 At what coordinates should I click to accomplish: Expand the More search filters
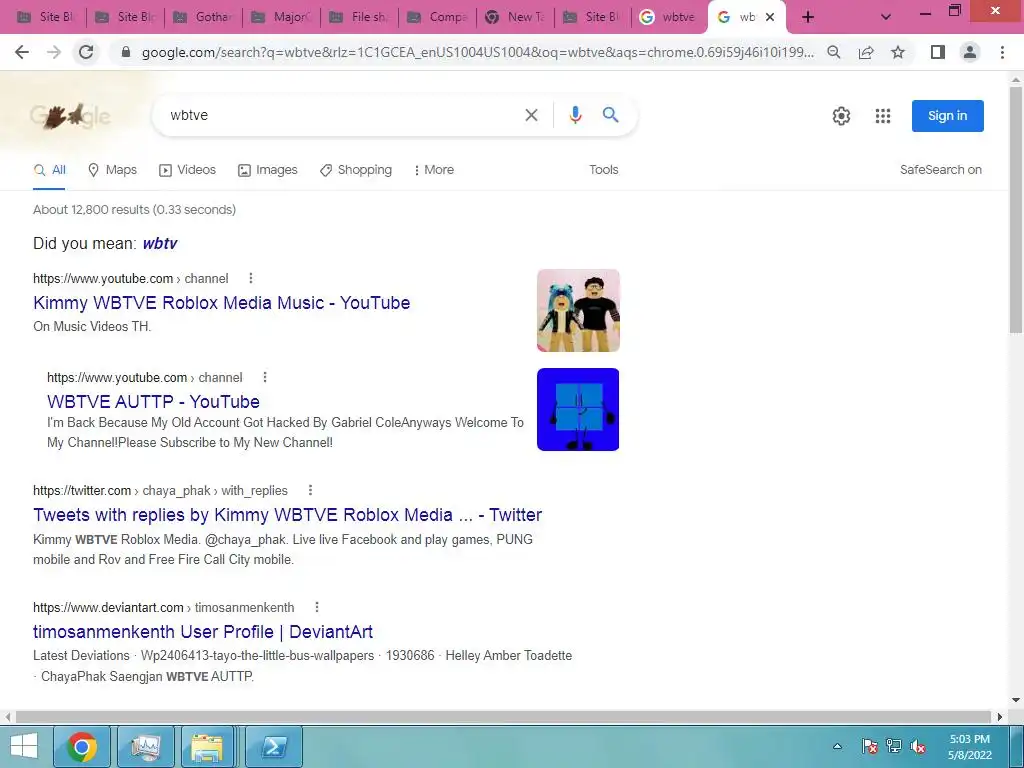point(434,170)
